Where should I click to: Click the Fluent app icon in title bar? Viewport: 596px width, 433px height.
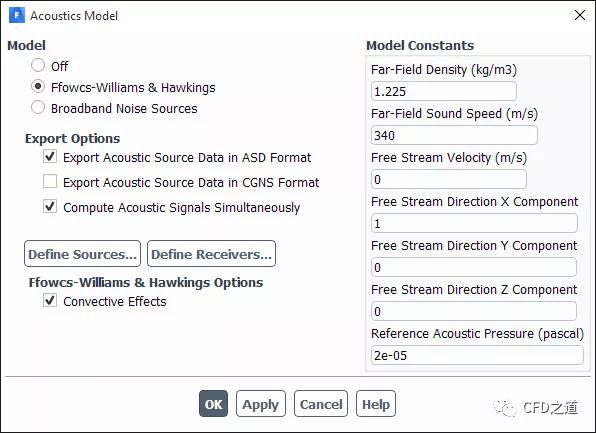pos(17,16)
